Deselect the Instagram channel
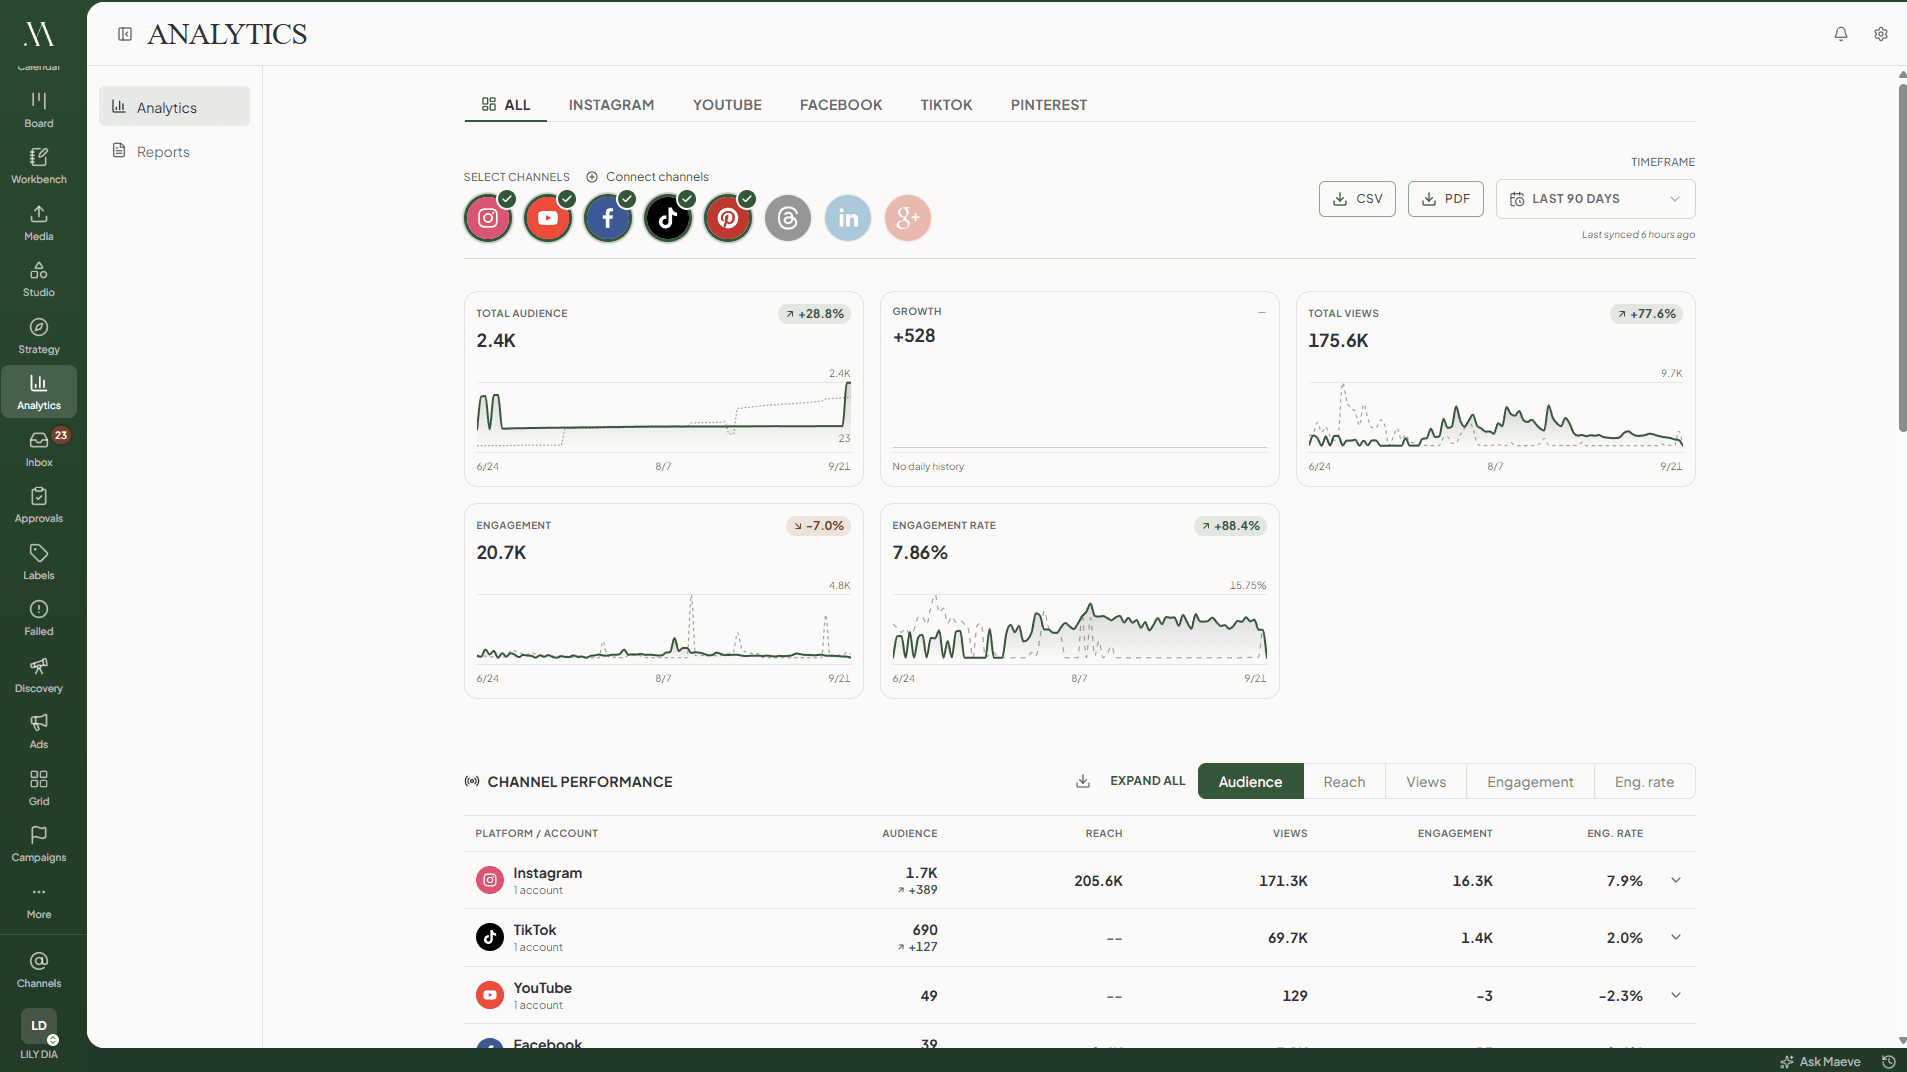The height and width of the screenshot is (1072, 1907). 488,218
